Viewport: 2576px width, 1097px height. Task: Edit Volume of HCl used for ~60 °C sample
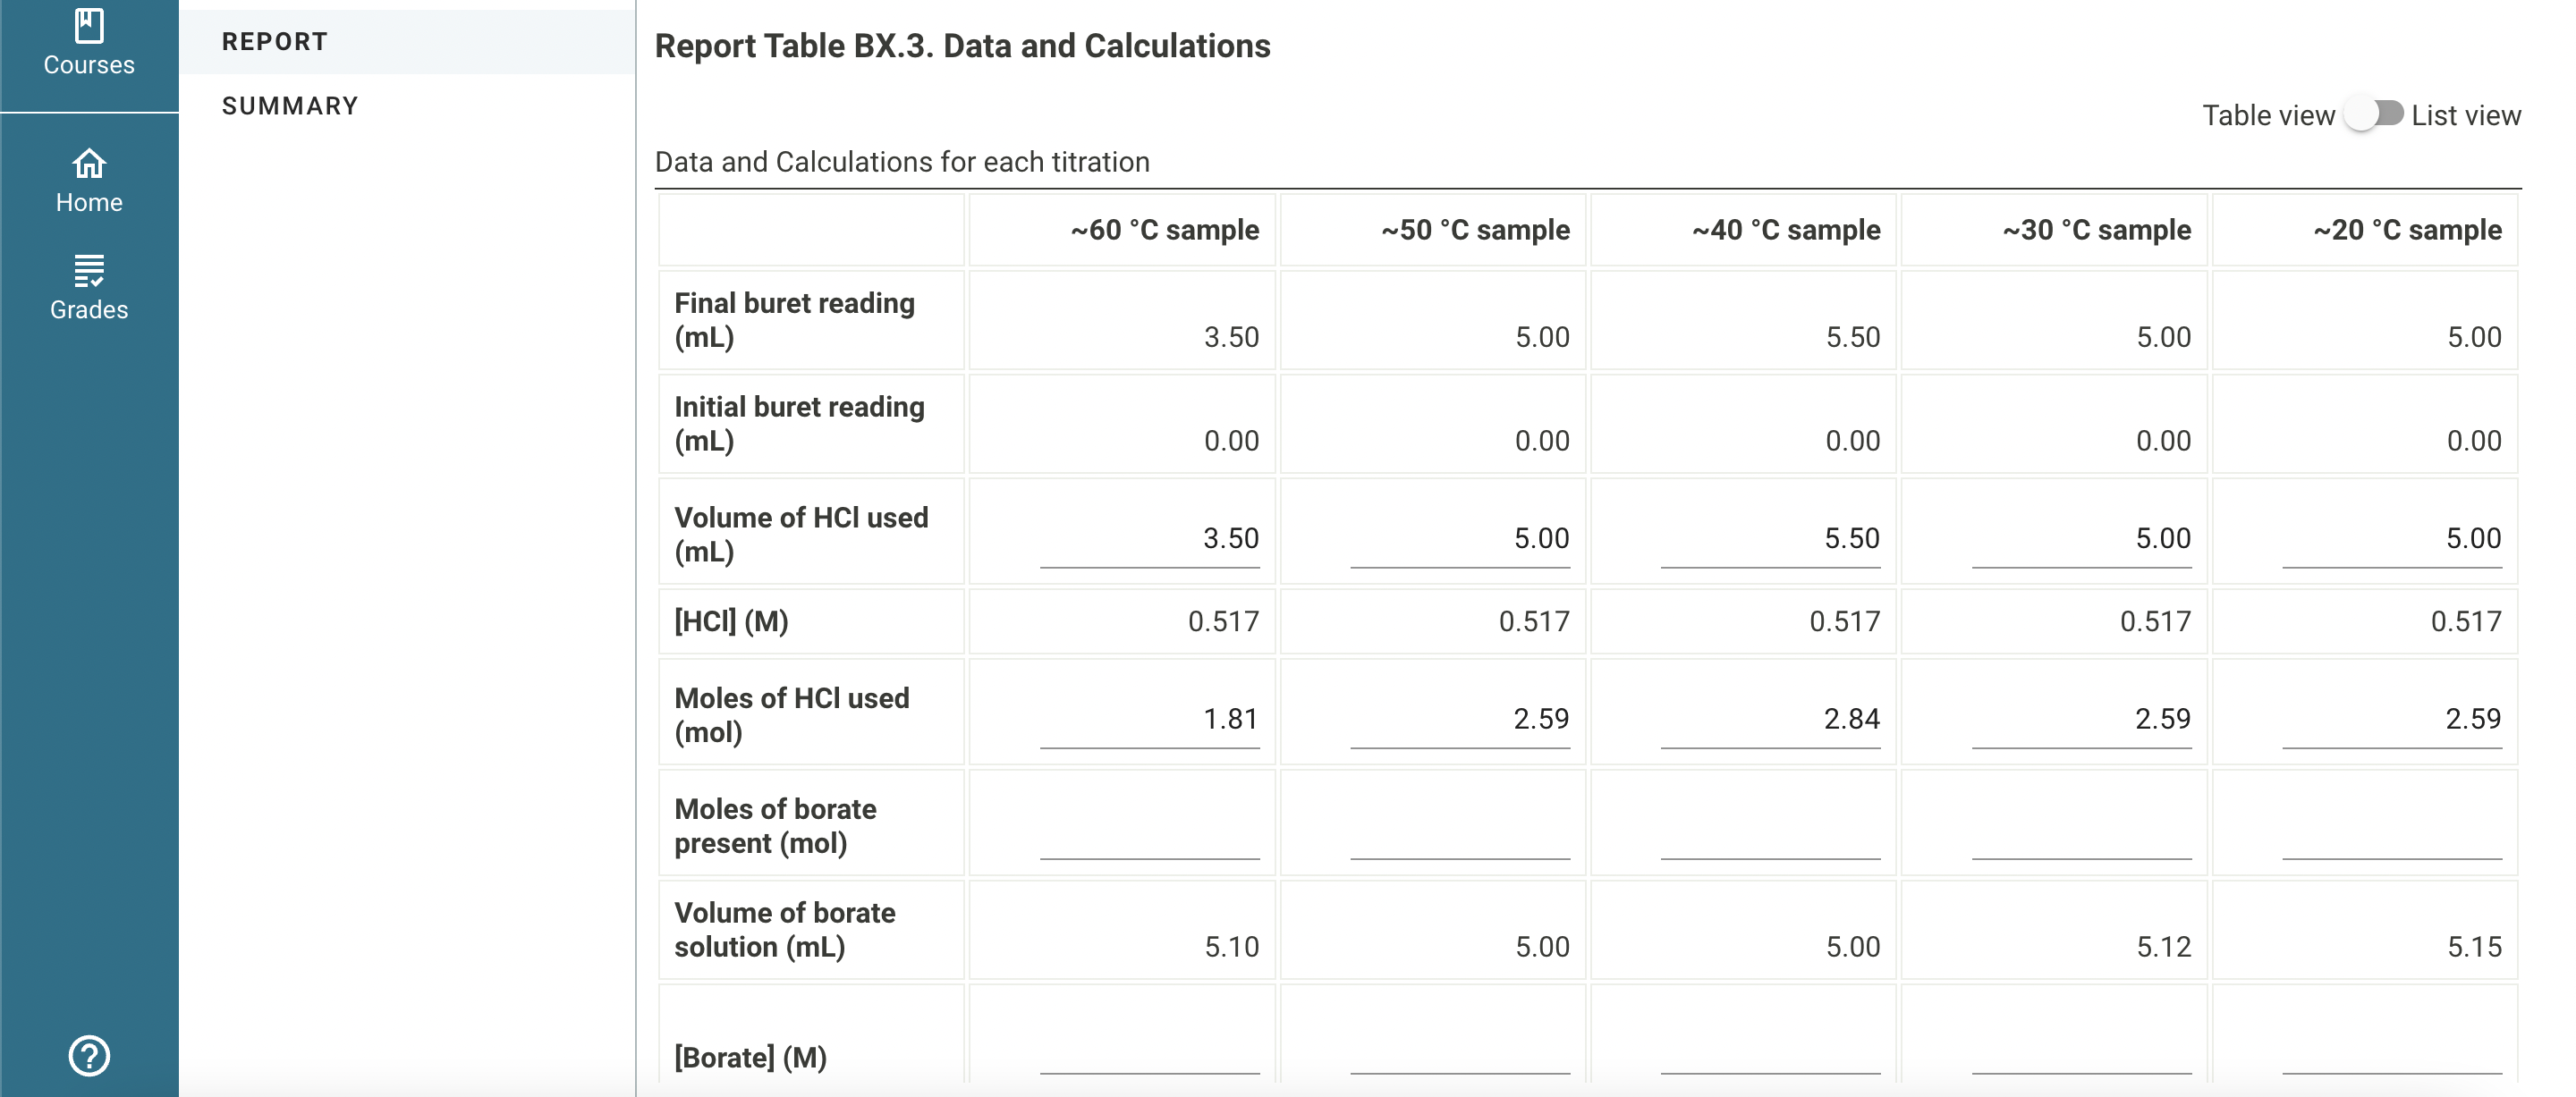1149,540
